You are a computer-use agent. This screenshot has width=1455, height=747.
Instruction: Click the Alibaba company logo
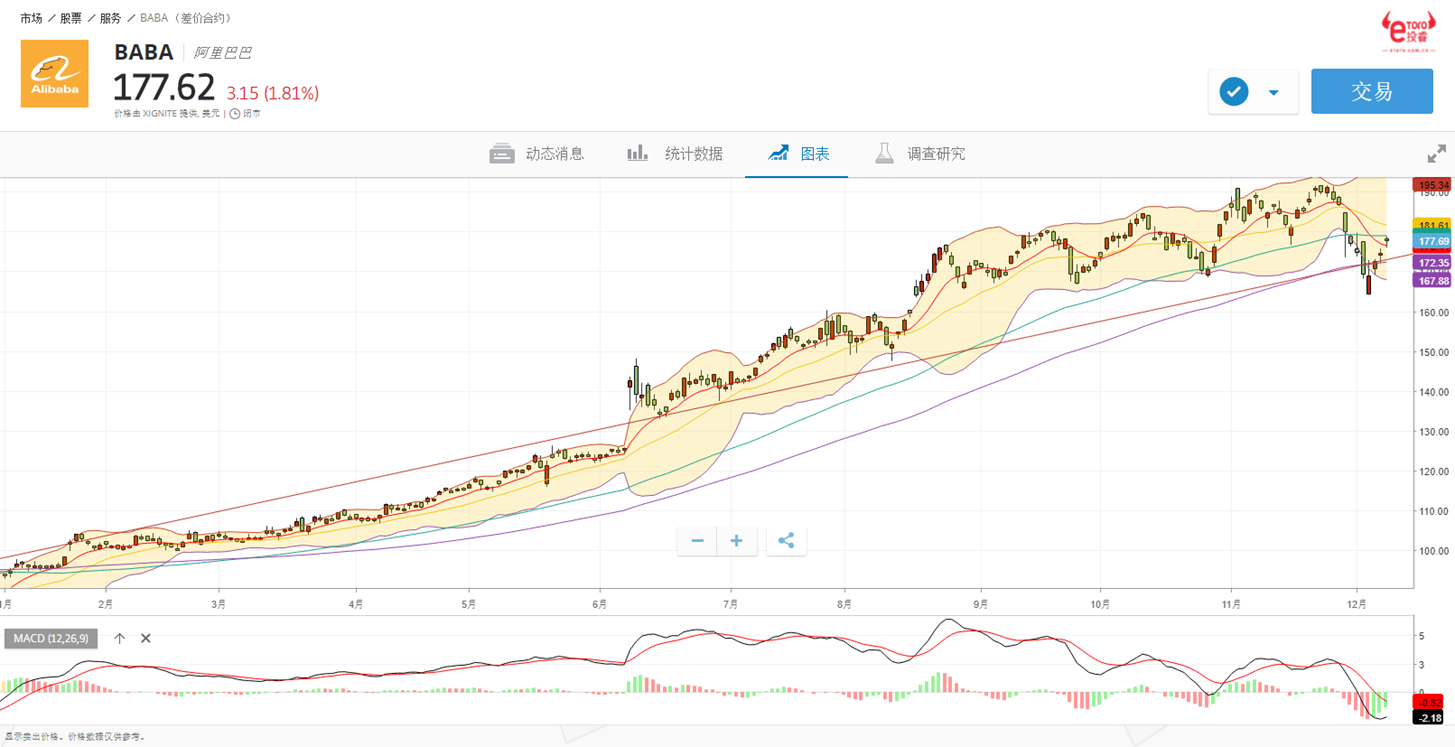[54, 73]
